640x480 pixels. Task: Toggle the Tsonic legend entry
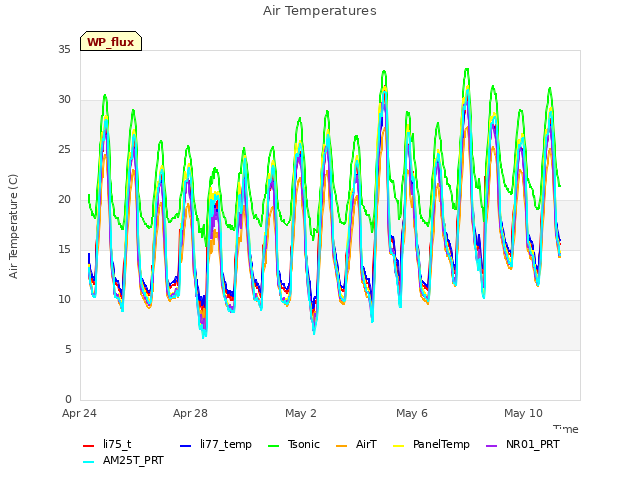(294, 444)
